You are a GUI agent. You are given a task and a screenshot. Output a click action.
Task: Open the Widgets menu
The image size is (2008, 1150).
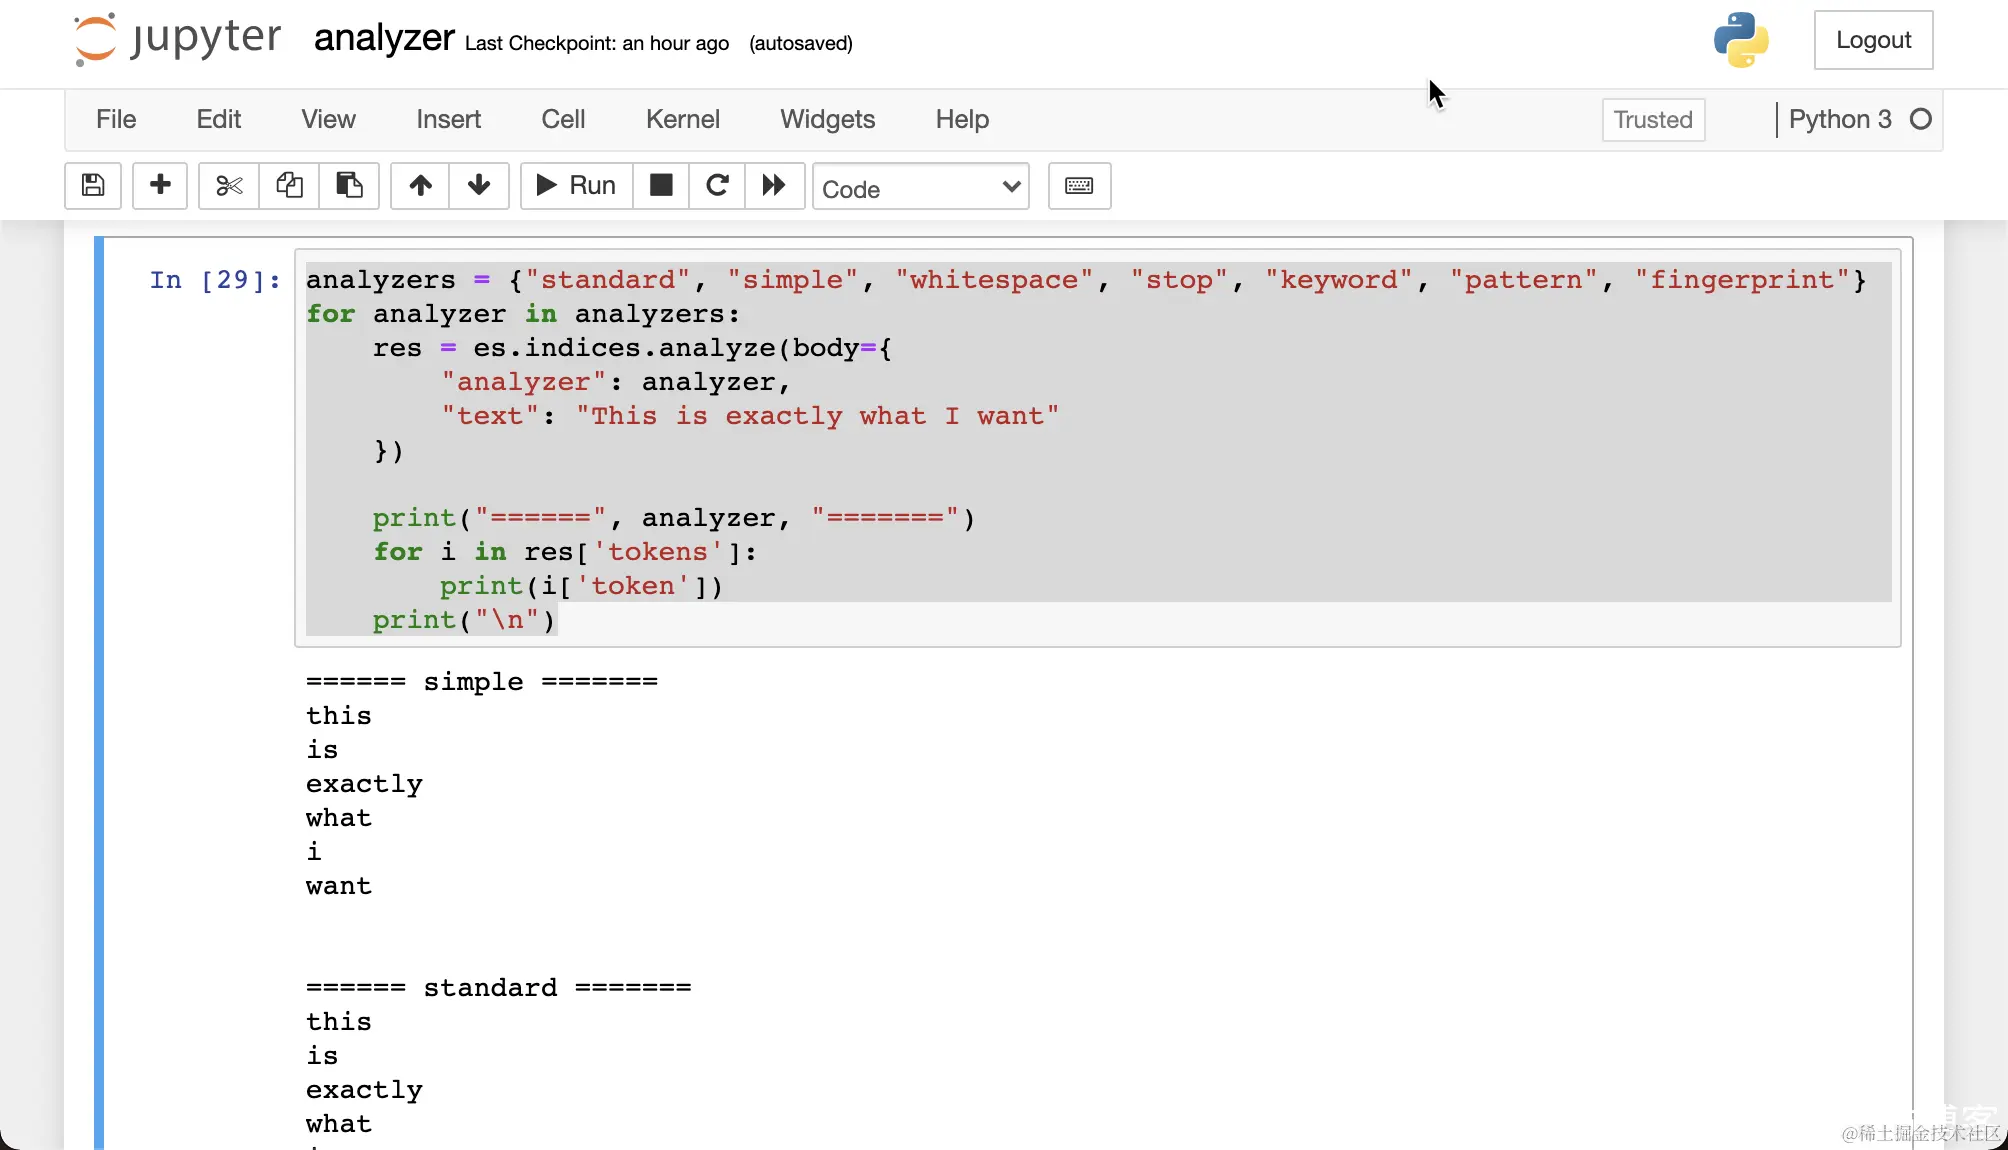[x=827, y=120]
